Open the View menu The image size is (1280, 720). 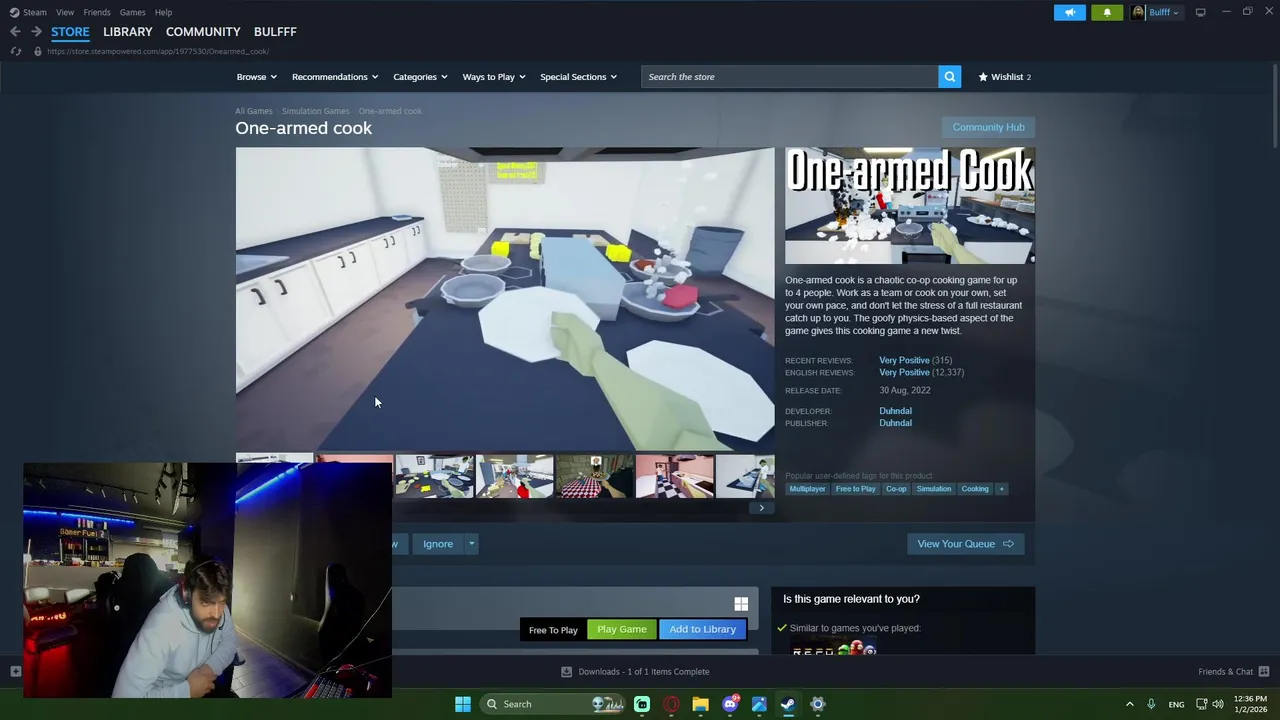tap(65, 12)
